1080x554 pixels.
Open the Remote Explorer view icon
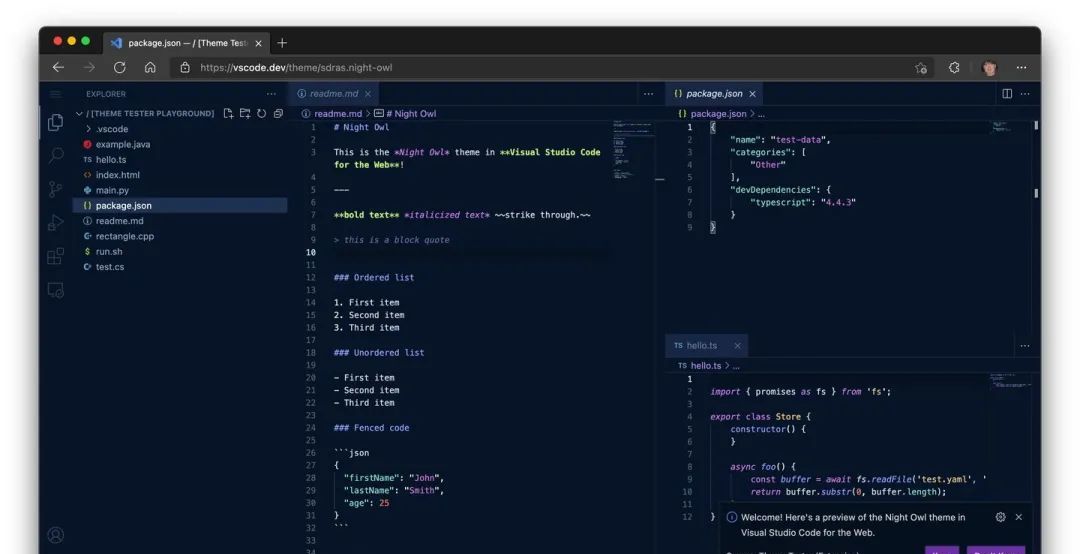[x=56, y=290]
